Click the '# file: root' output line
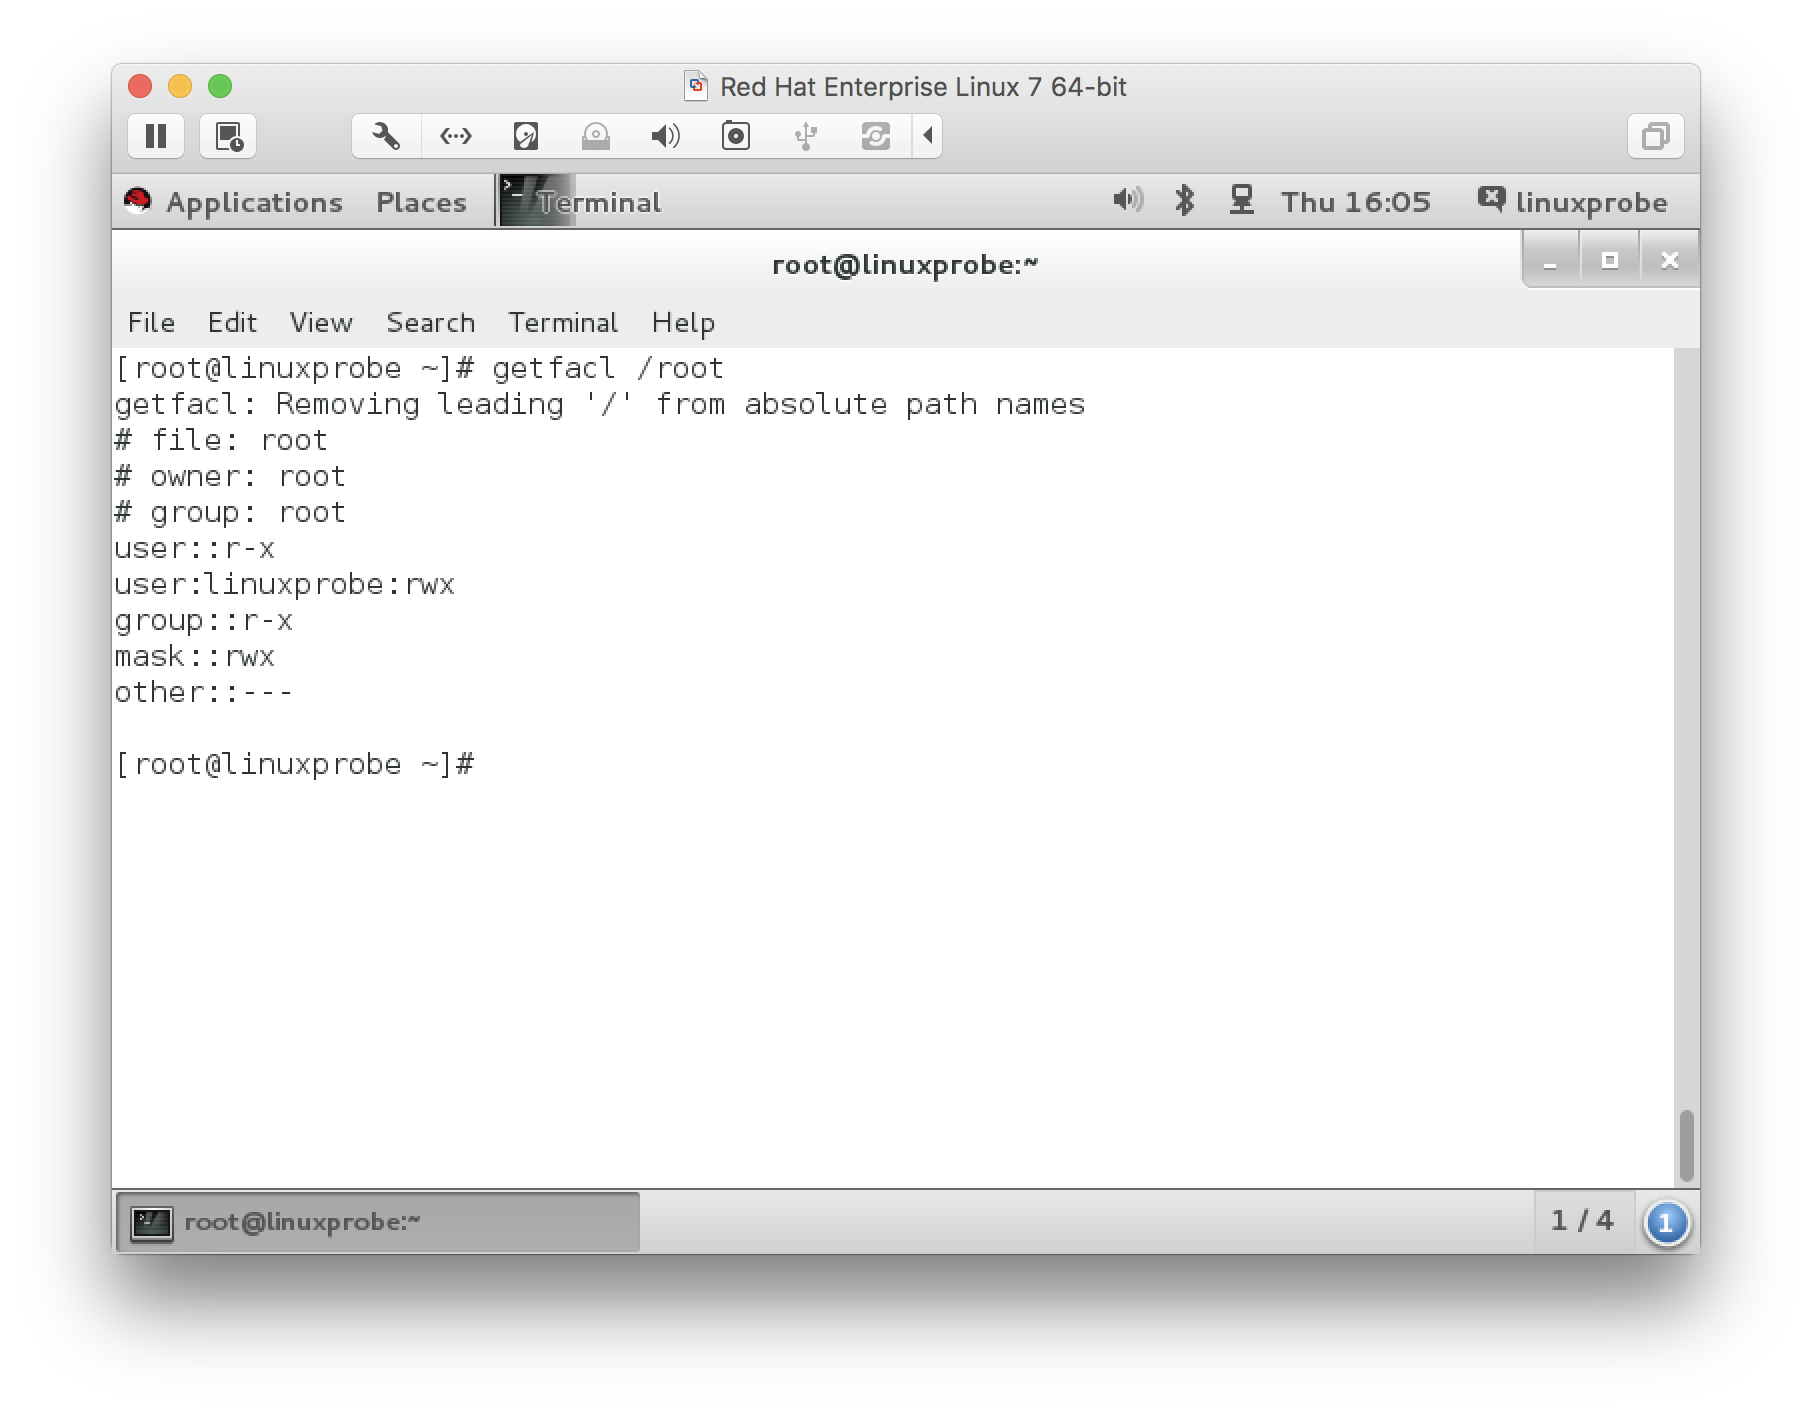Image resolution: width=1812 pixels, height=1414 pixels. coord(221,440)
